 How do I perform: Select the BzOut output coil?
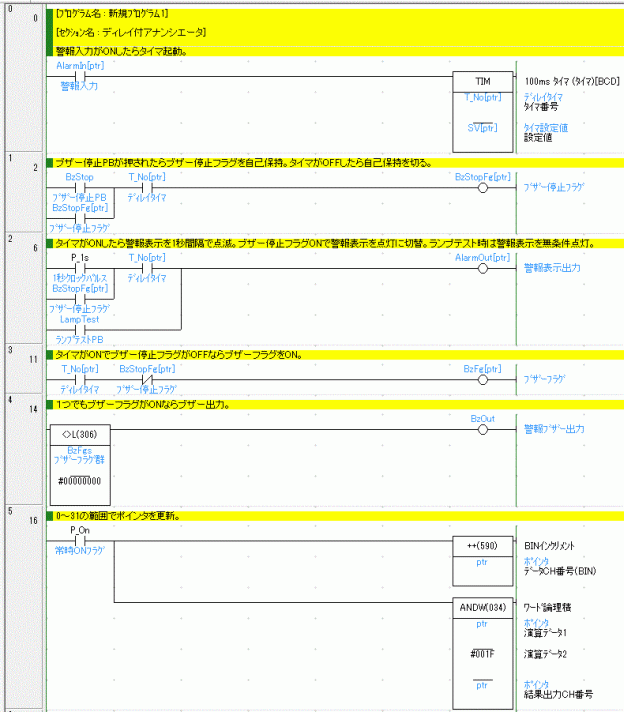(483, 430)
